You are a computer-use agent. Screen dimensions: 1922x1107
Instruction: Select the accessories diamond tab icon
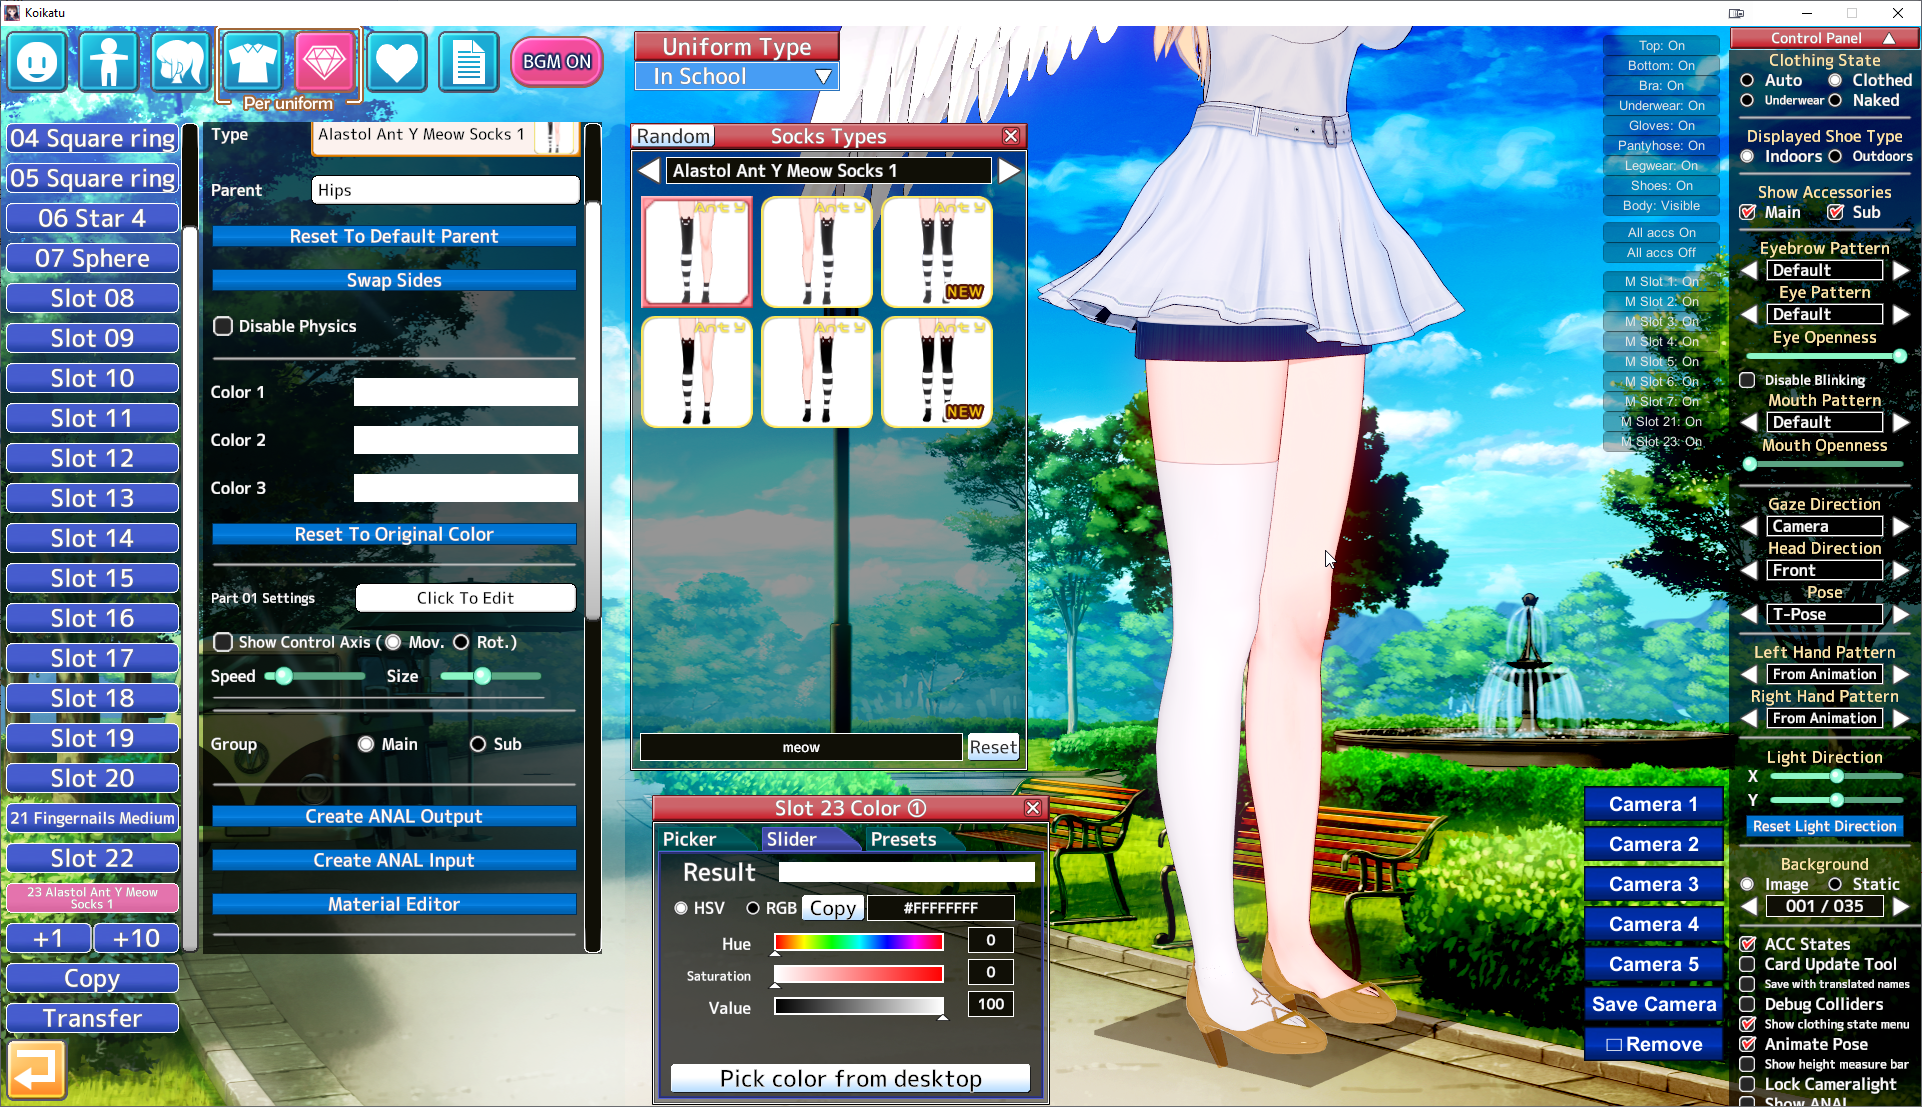324,62
